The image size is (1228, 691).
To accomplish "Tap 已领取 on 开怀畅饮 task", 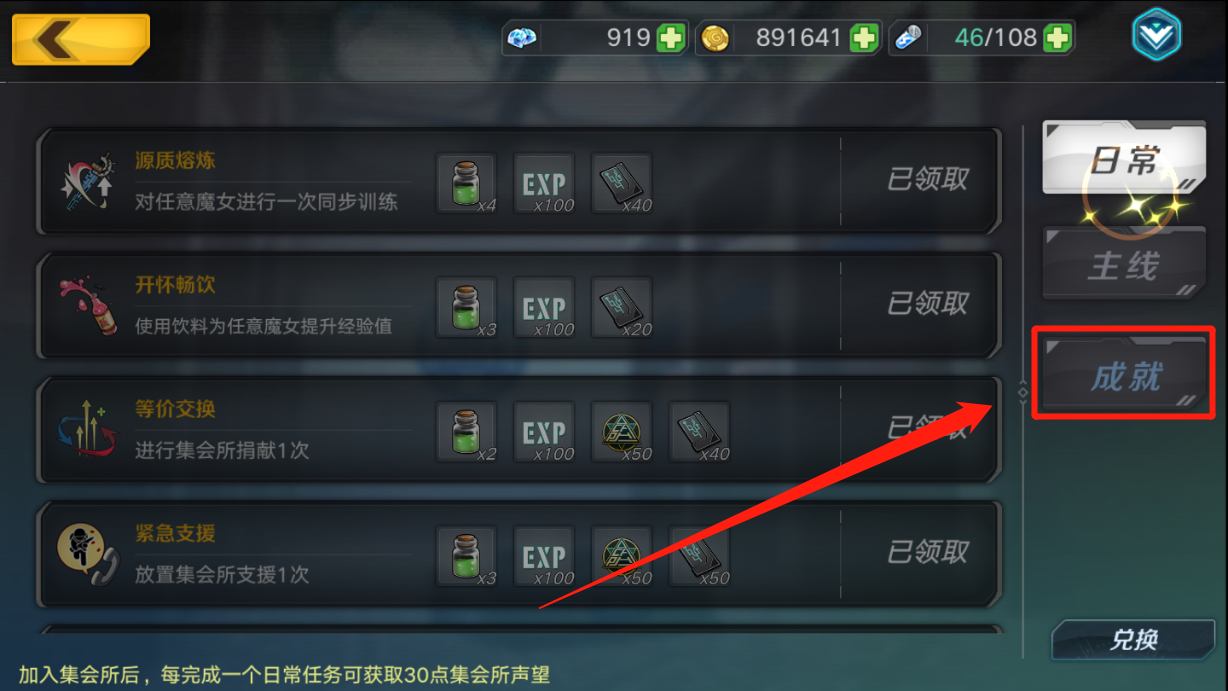I will pyautogui.click(x=928, y=303).
